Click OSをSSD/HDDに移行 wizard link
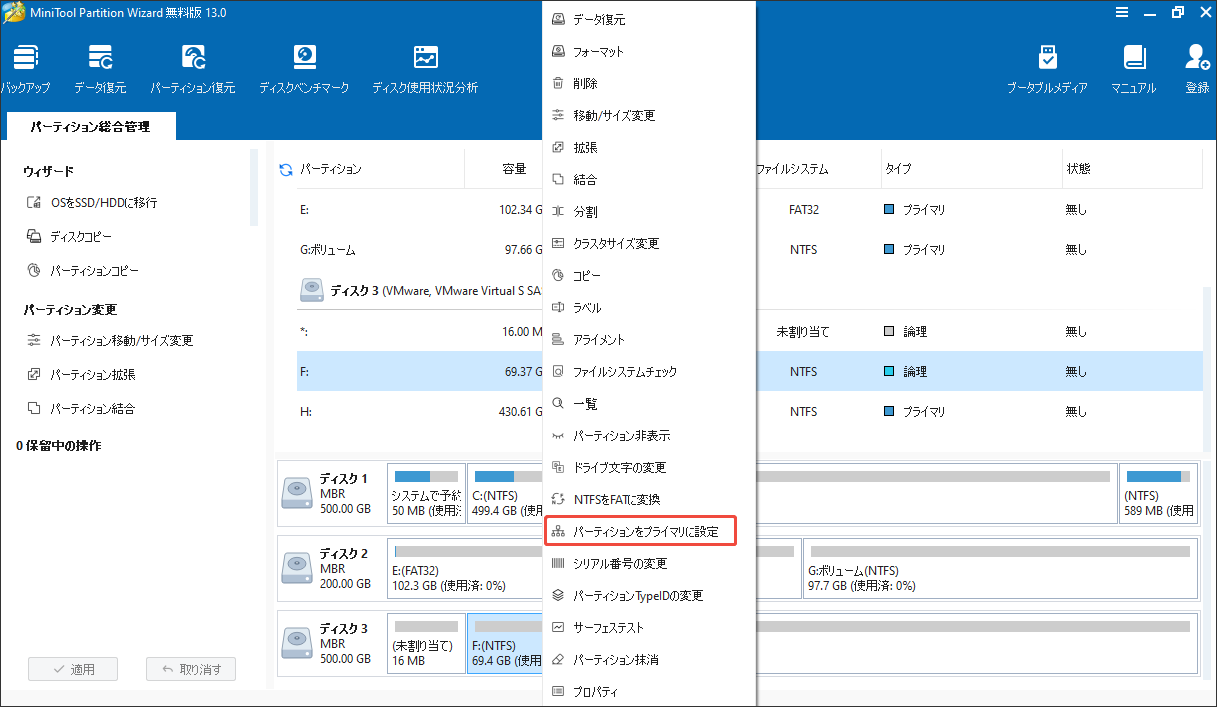The width and height of the screenshot is (1217, 707). click(x=103, y=203)
